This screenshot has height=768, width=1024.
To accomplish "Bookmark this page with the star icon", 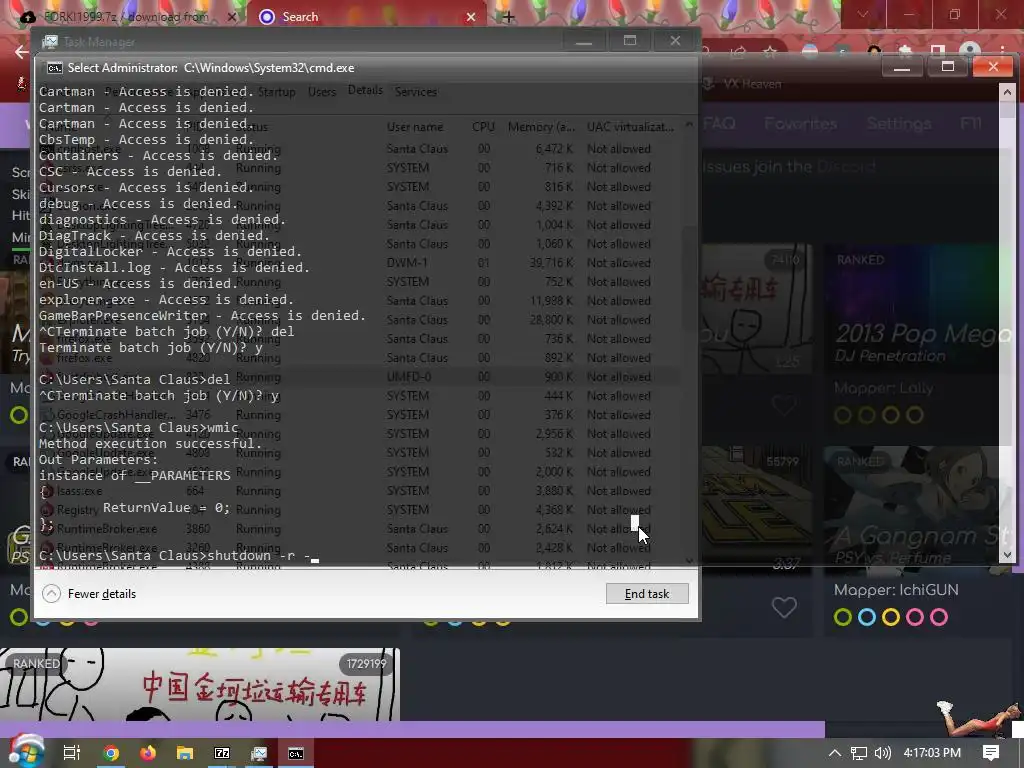I will (770, 52).
